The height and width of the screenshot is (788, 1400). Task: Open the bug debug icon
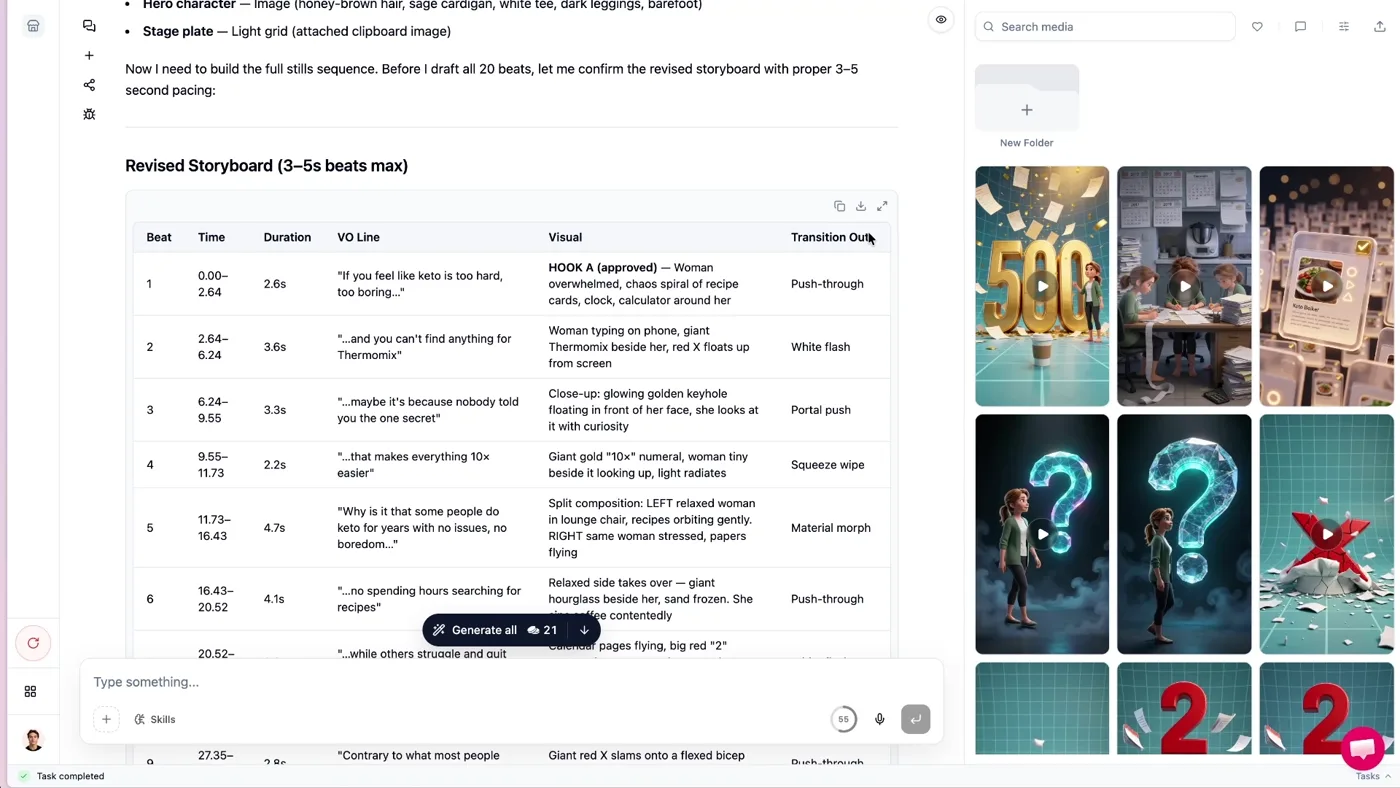(x=89, y=114)
